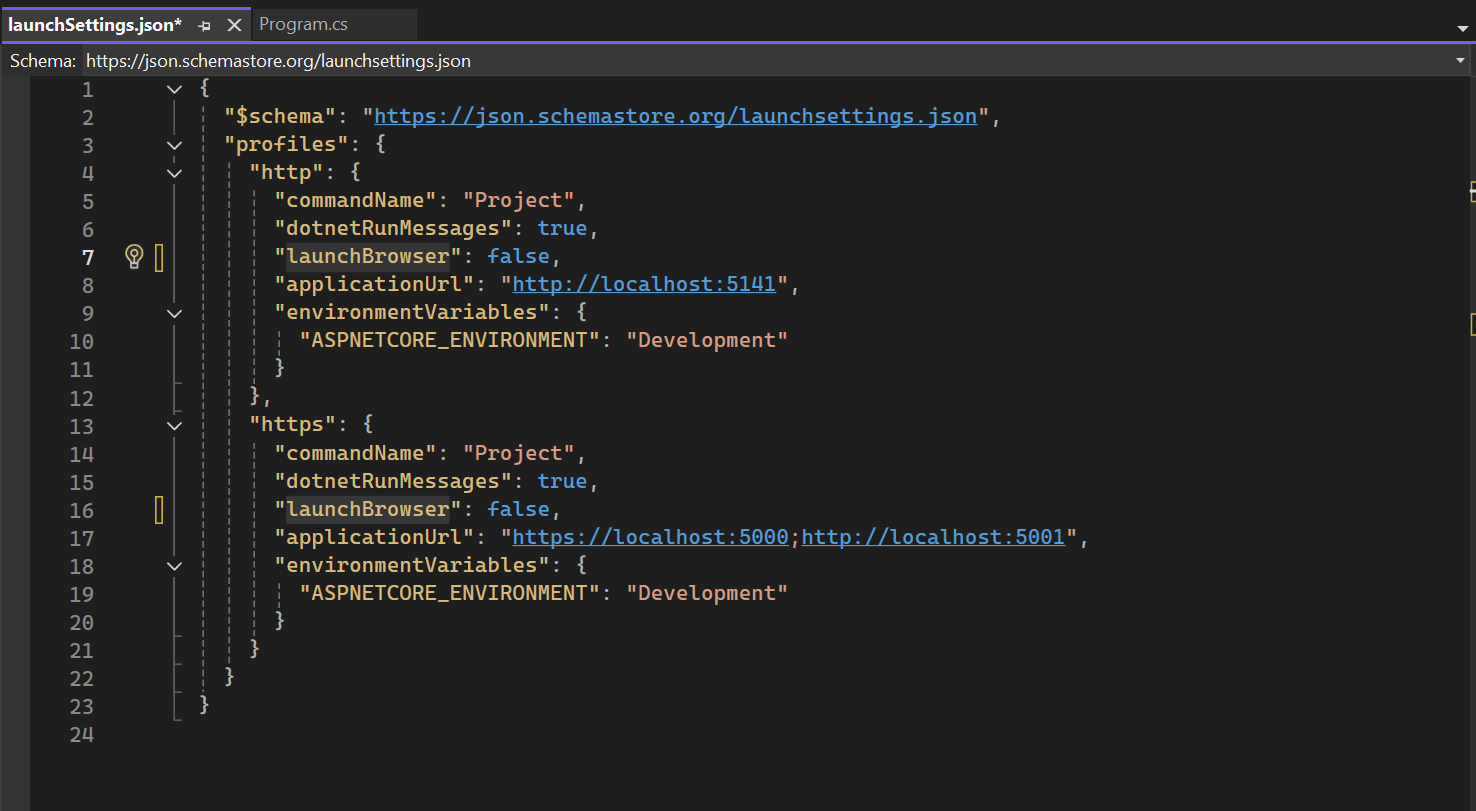Open the schemastore launchsettings.json link on line 2
1476x811 pixels.
(676, 116)
